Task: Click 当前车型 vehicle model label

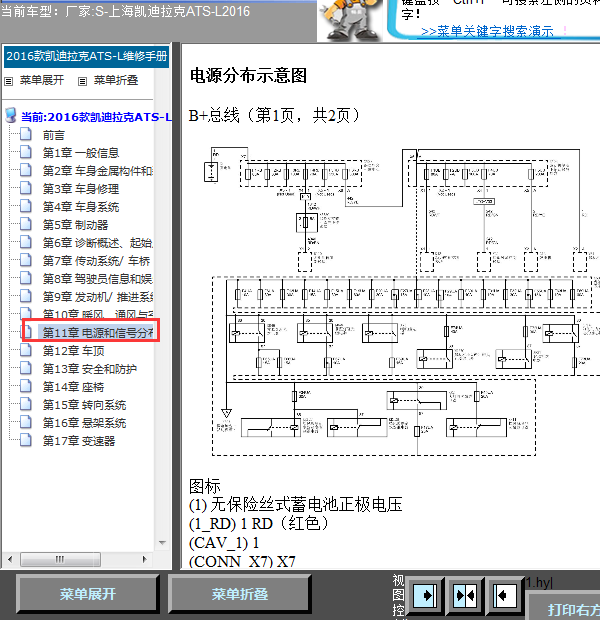Action: [125, 11]
